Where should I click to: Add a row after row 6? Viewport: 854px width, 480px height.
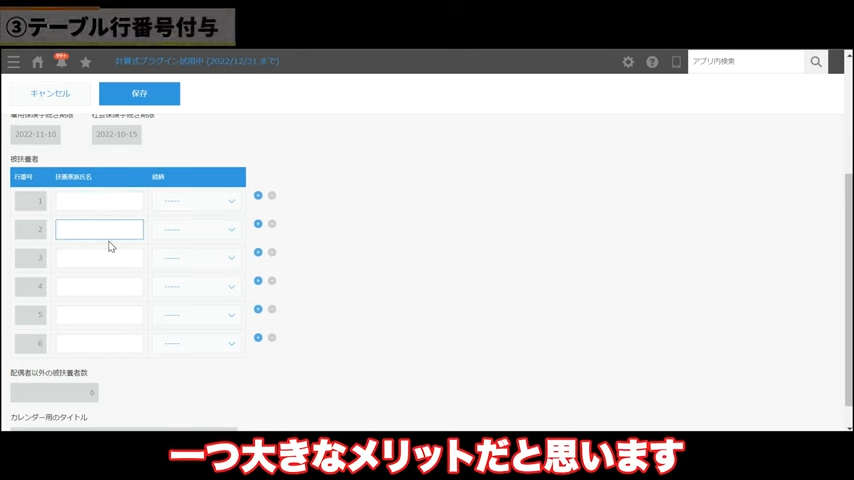(x=258, y=338)
